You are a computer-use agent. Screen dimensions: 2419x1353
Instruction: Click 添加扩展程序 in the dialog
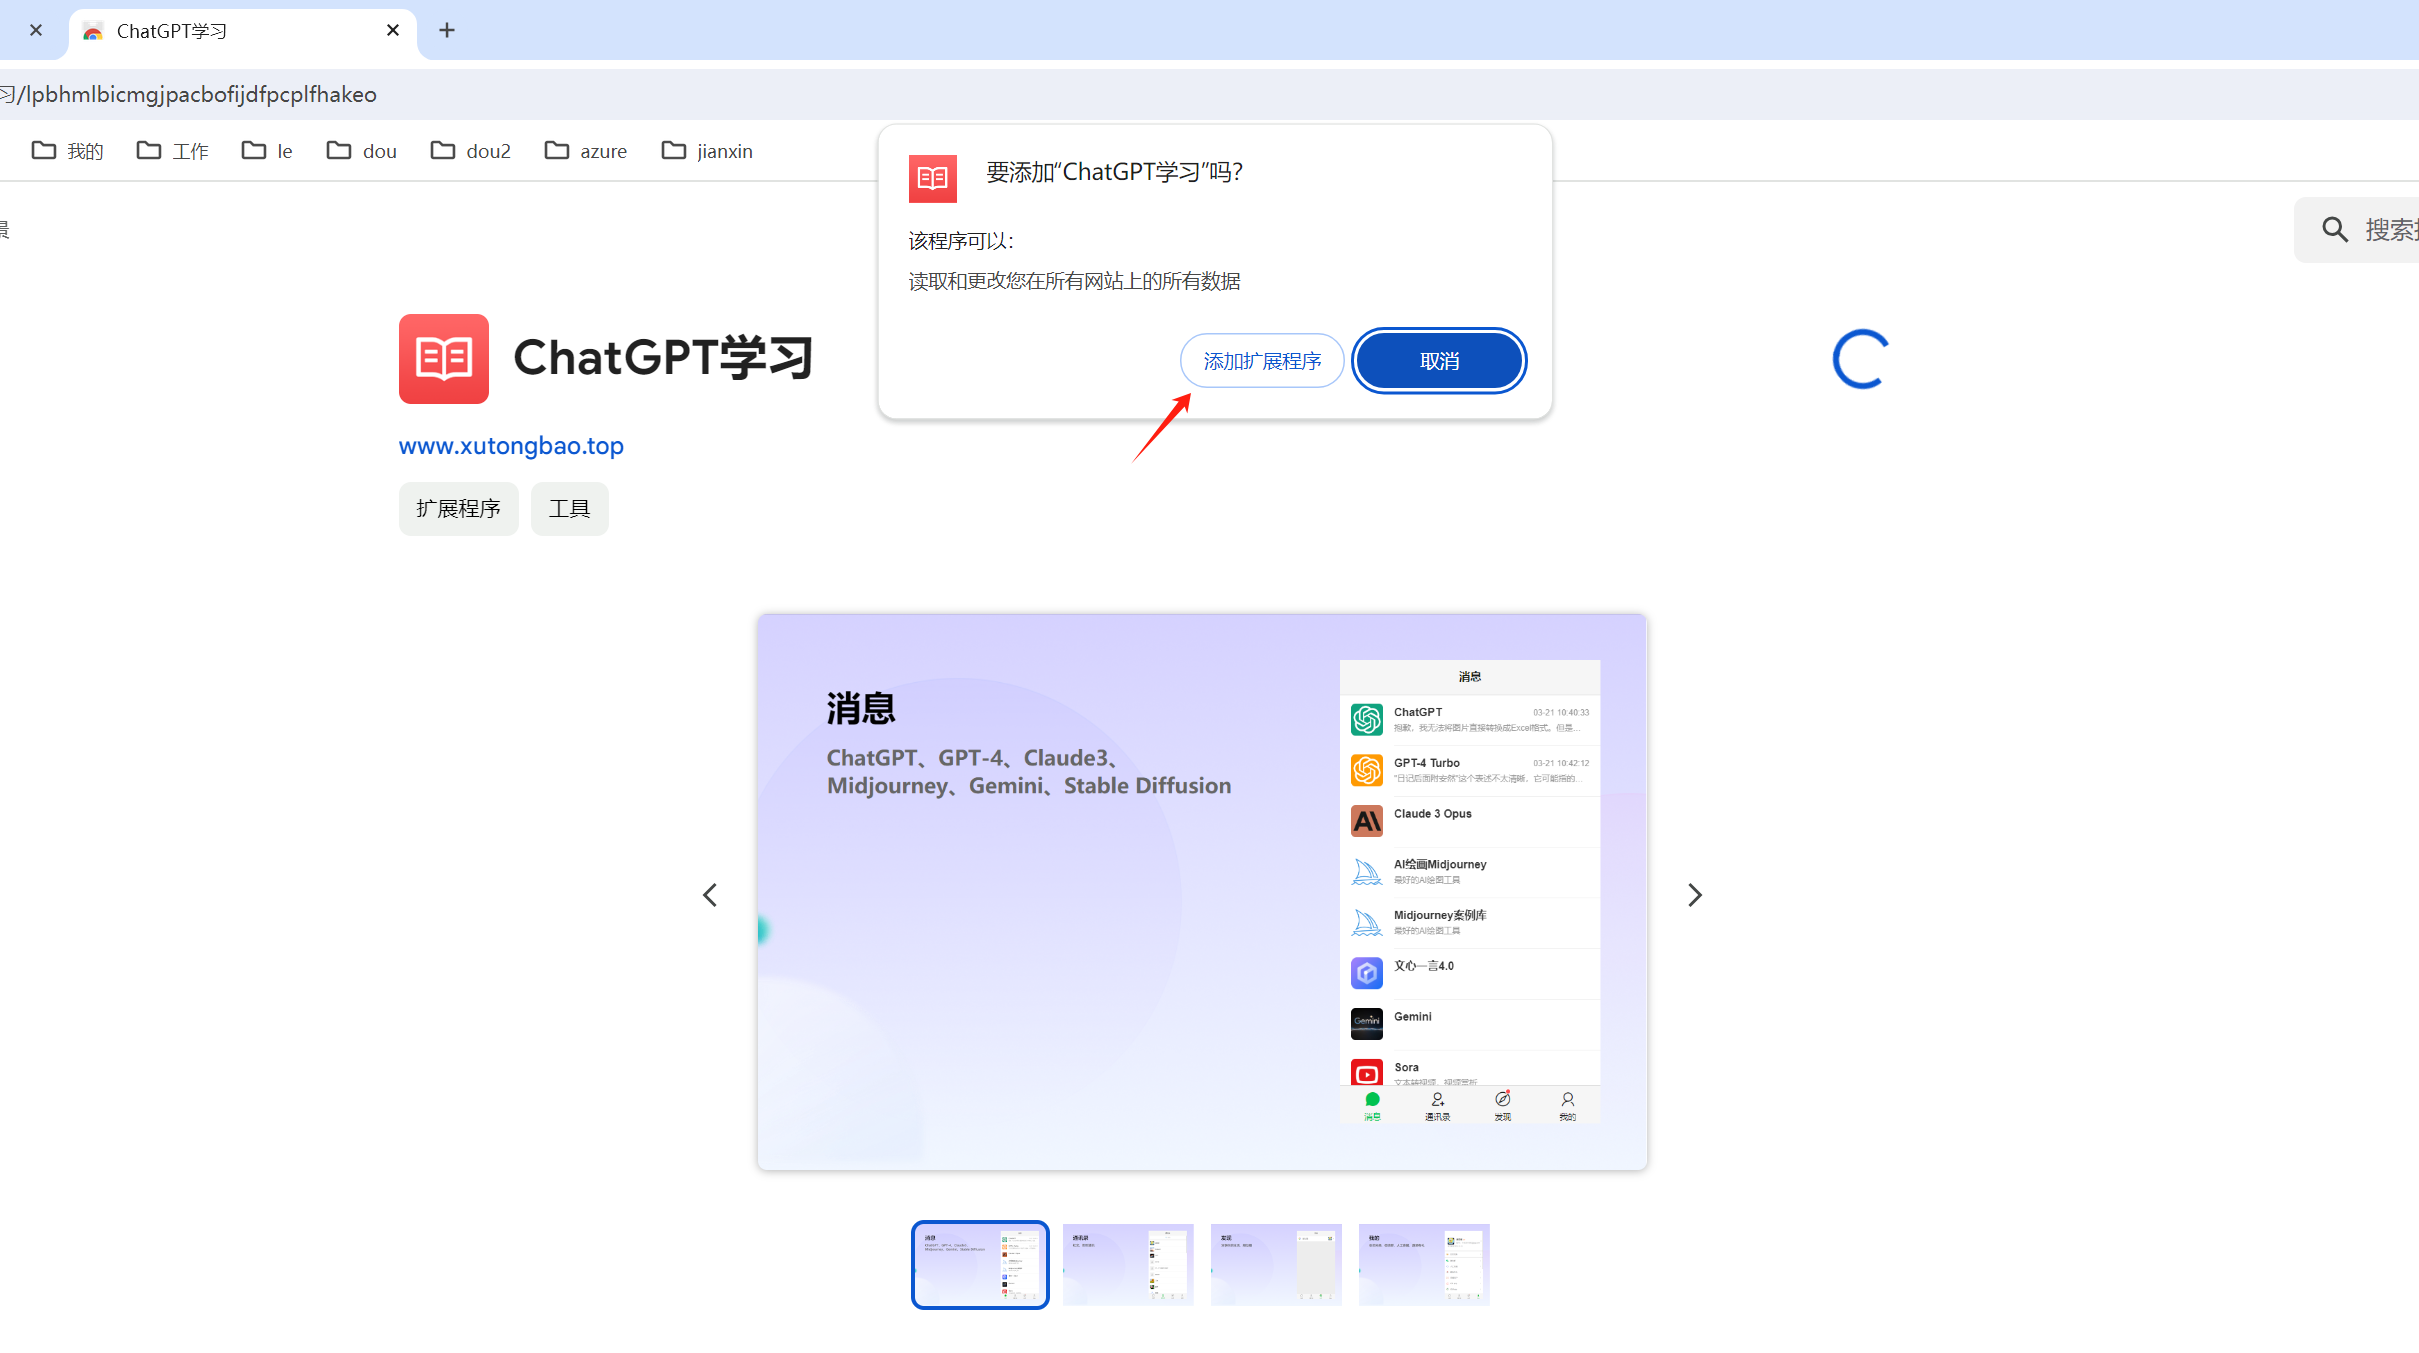pos(1262,361)
